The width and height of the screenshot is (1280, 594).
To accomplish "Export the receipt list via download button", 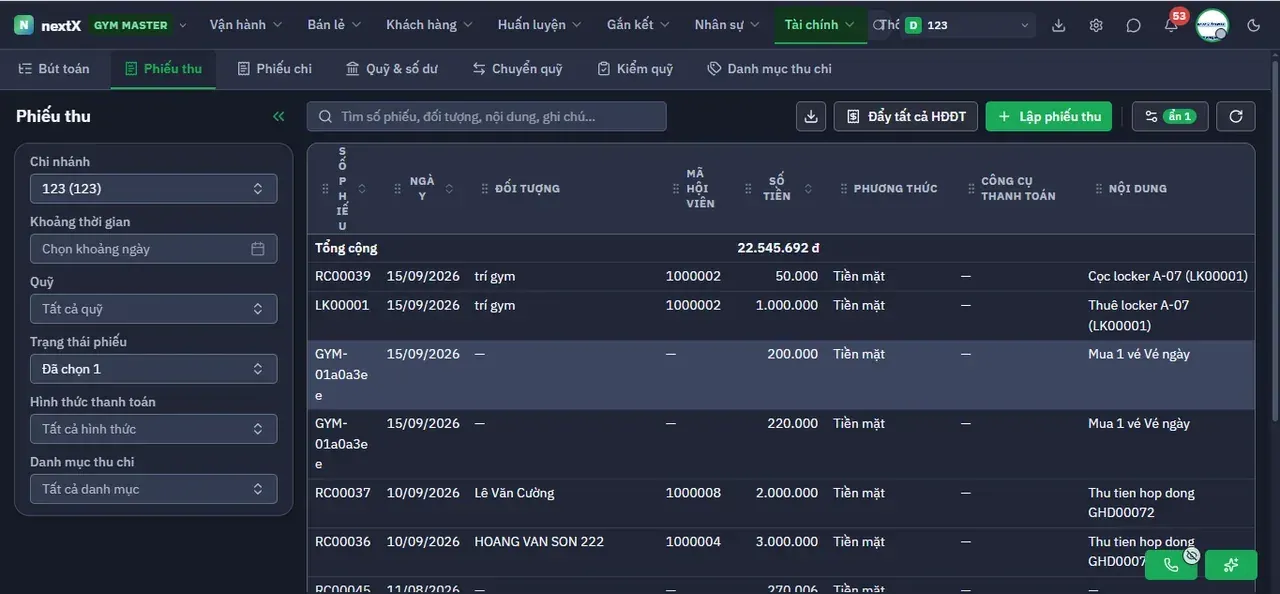I will 811,116.
